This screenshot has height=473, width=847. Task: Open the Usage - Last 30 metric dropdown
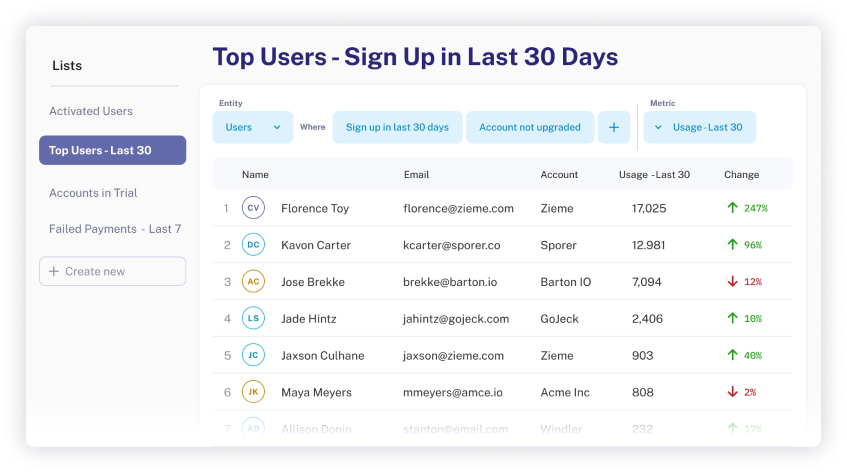700,127
